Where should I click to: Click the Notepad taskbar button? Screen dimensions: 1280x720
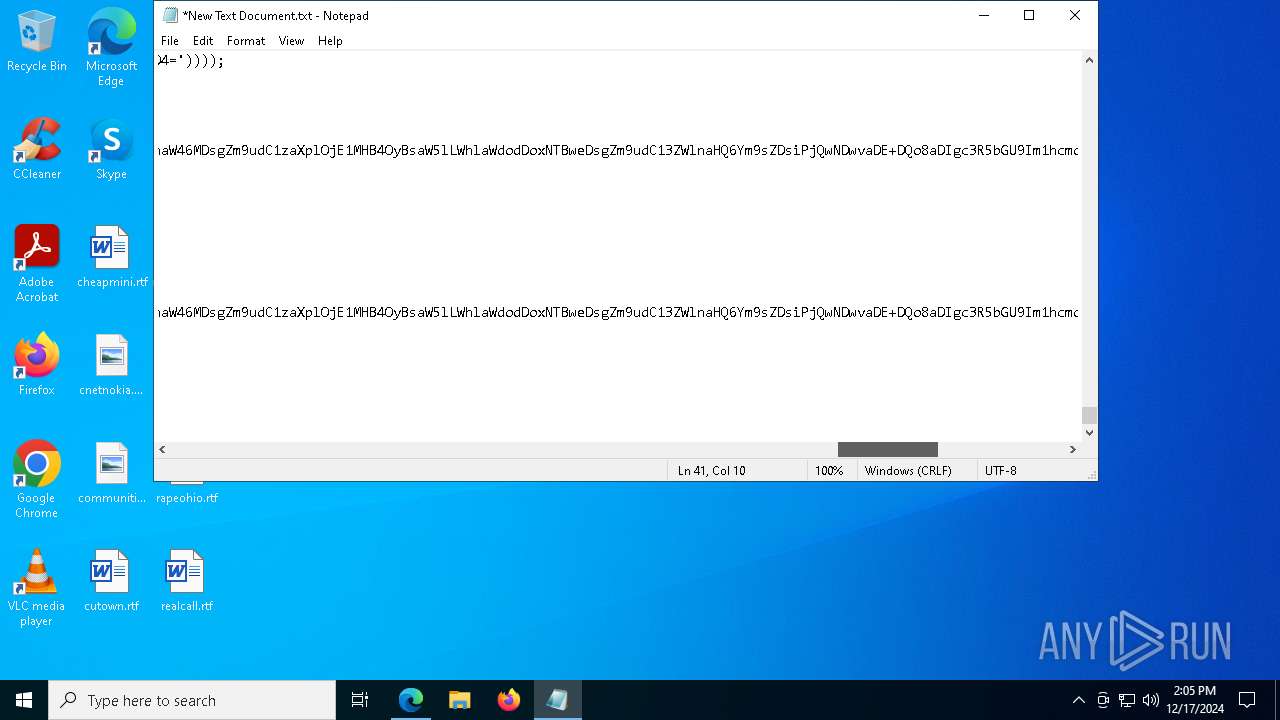(x=558, y=700)
